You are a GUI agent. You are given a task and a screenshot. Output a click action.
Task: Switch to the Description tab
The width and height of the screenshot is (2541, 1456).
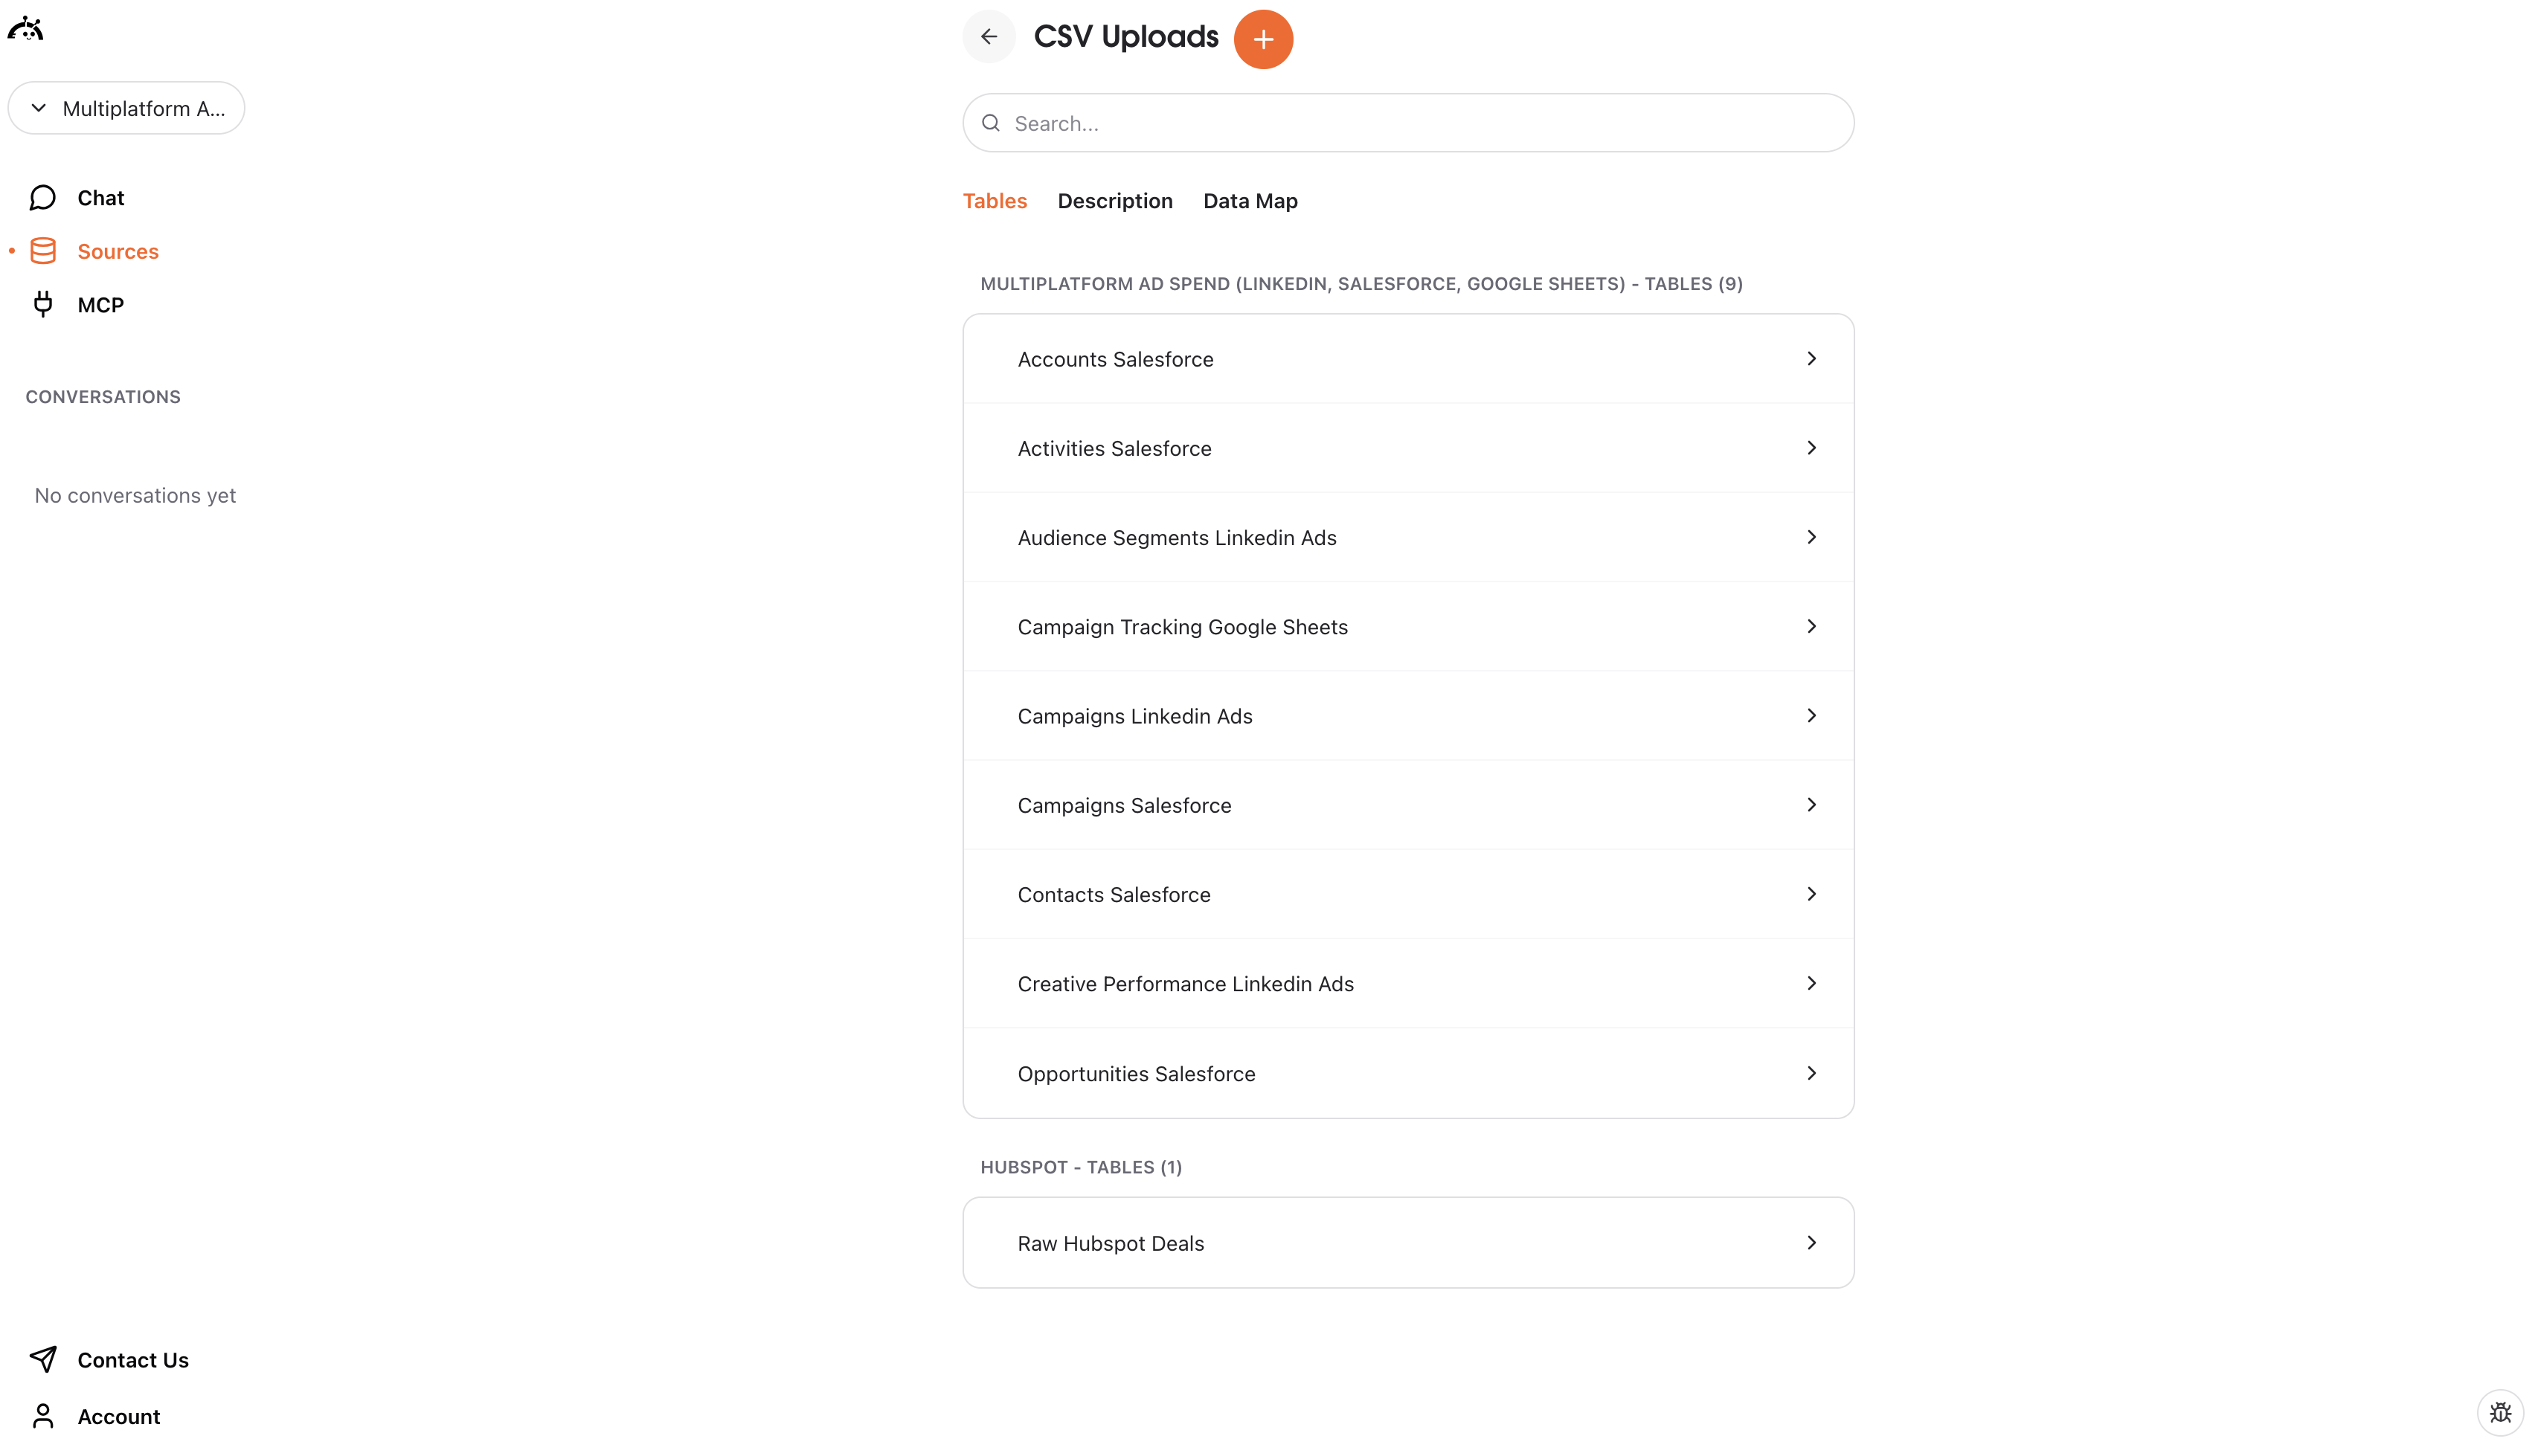tap(1115, 200)
